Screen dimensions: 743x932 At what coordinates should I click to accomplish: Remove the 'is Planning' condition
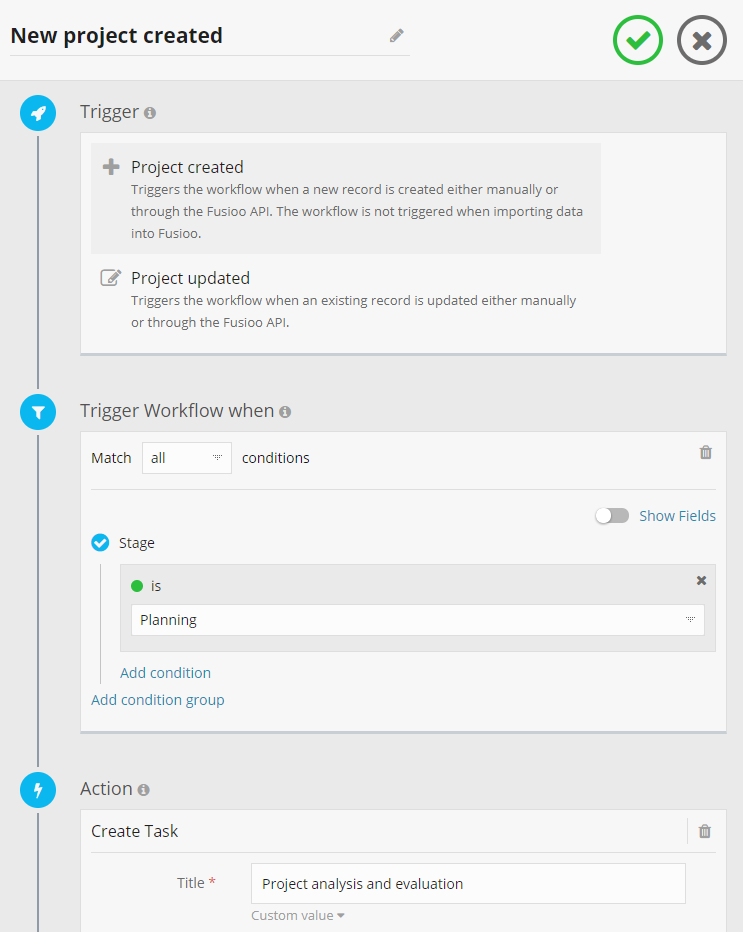tap(701, 581)
